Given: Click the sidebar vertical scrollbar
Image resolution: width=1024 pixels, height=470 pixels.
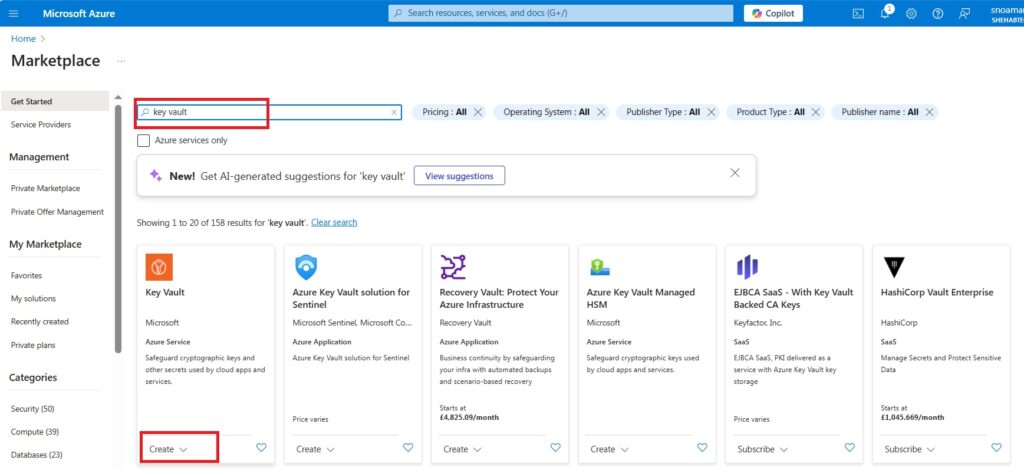Looking at the screenshot, I should click(x=118, y=228).
